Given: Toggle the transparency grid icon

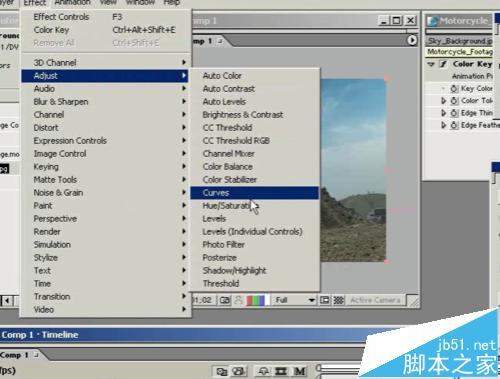Looking at the screenshot, I should (x=338, y=300).
